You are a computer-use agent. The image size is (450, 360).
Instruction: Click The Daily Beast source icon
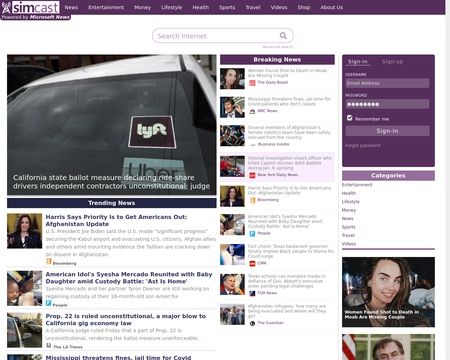click(252, 83)
